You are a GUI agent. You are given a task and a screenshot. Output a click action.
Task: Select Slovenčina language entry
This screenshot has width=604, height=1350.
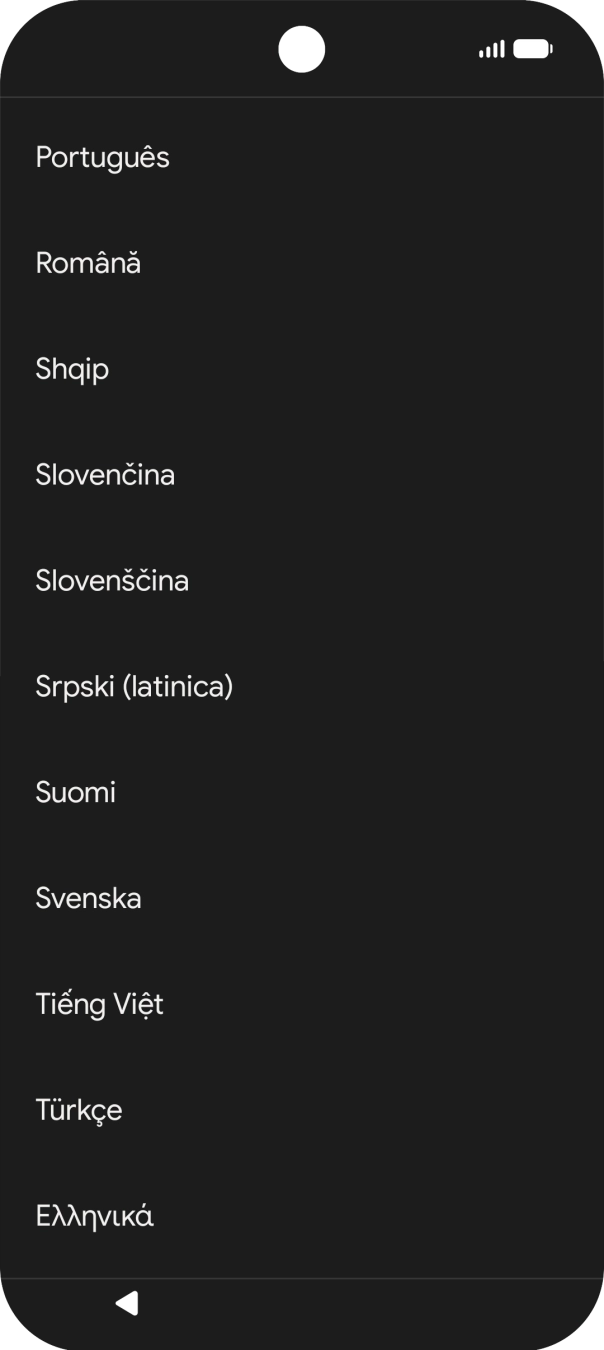[x=105, y=475]
